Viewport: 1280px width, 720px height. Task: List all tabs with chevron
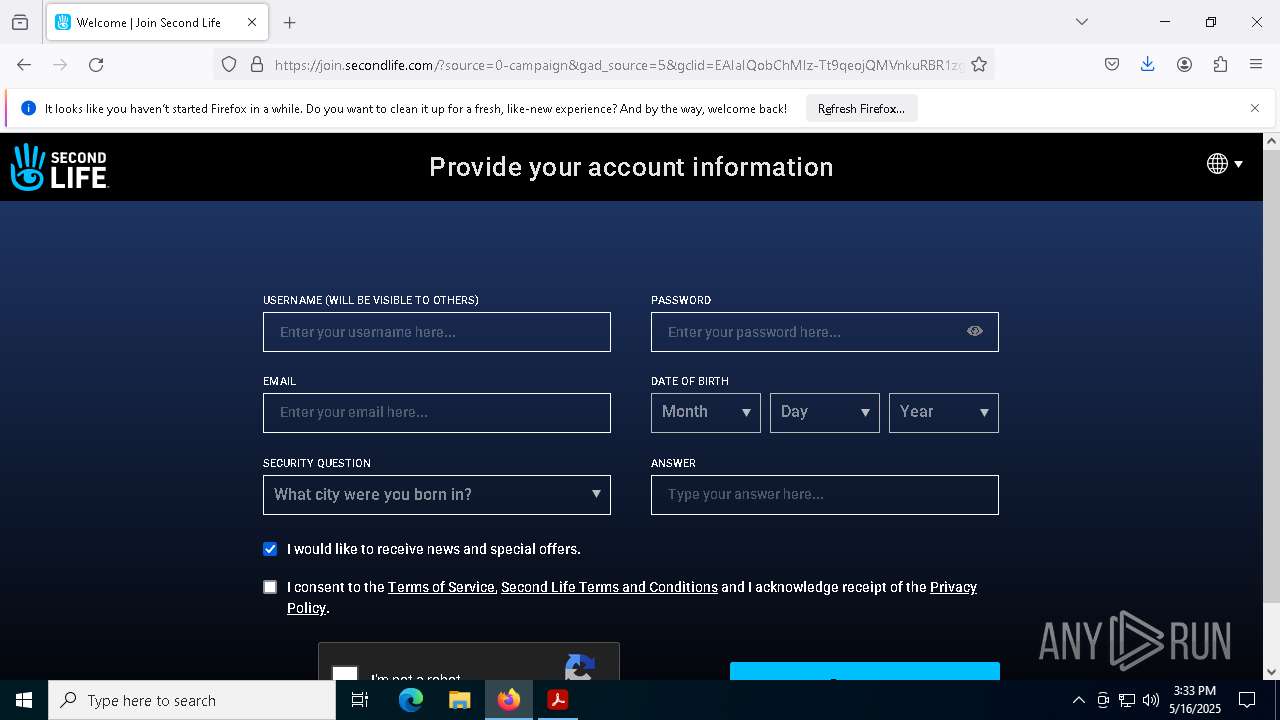(x=1082, y=22)
